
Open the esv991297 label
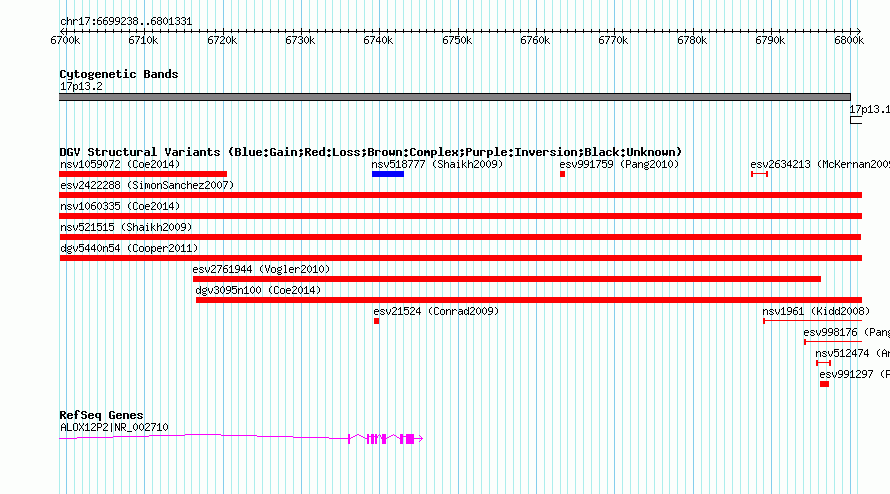(854, 374)
